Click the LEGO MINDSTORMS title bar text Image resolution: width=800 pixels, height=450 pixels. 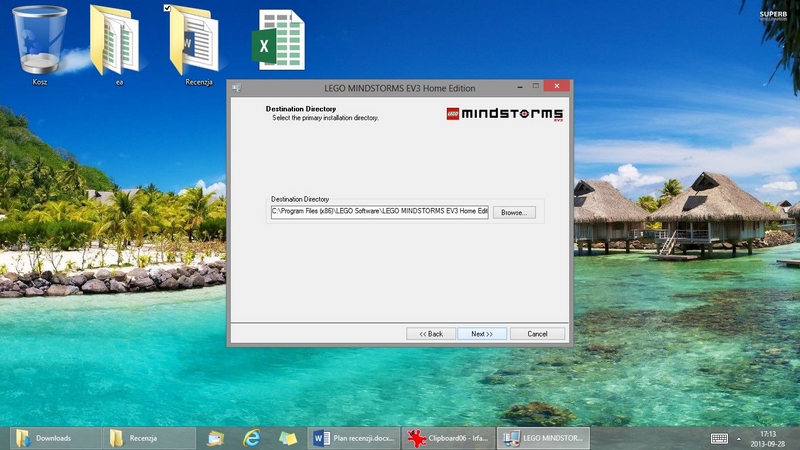pyautogui.click(x=399, y=88)
